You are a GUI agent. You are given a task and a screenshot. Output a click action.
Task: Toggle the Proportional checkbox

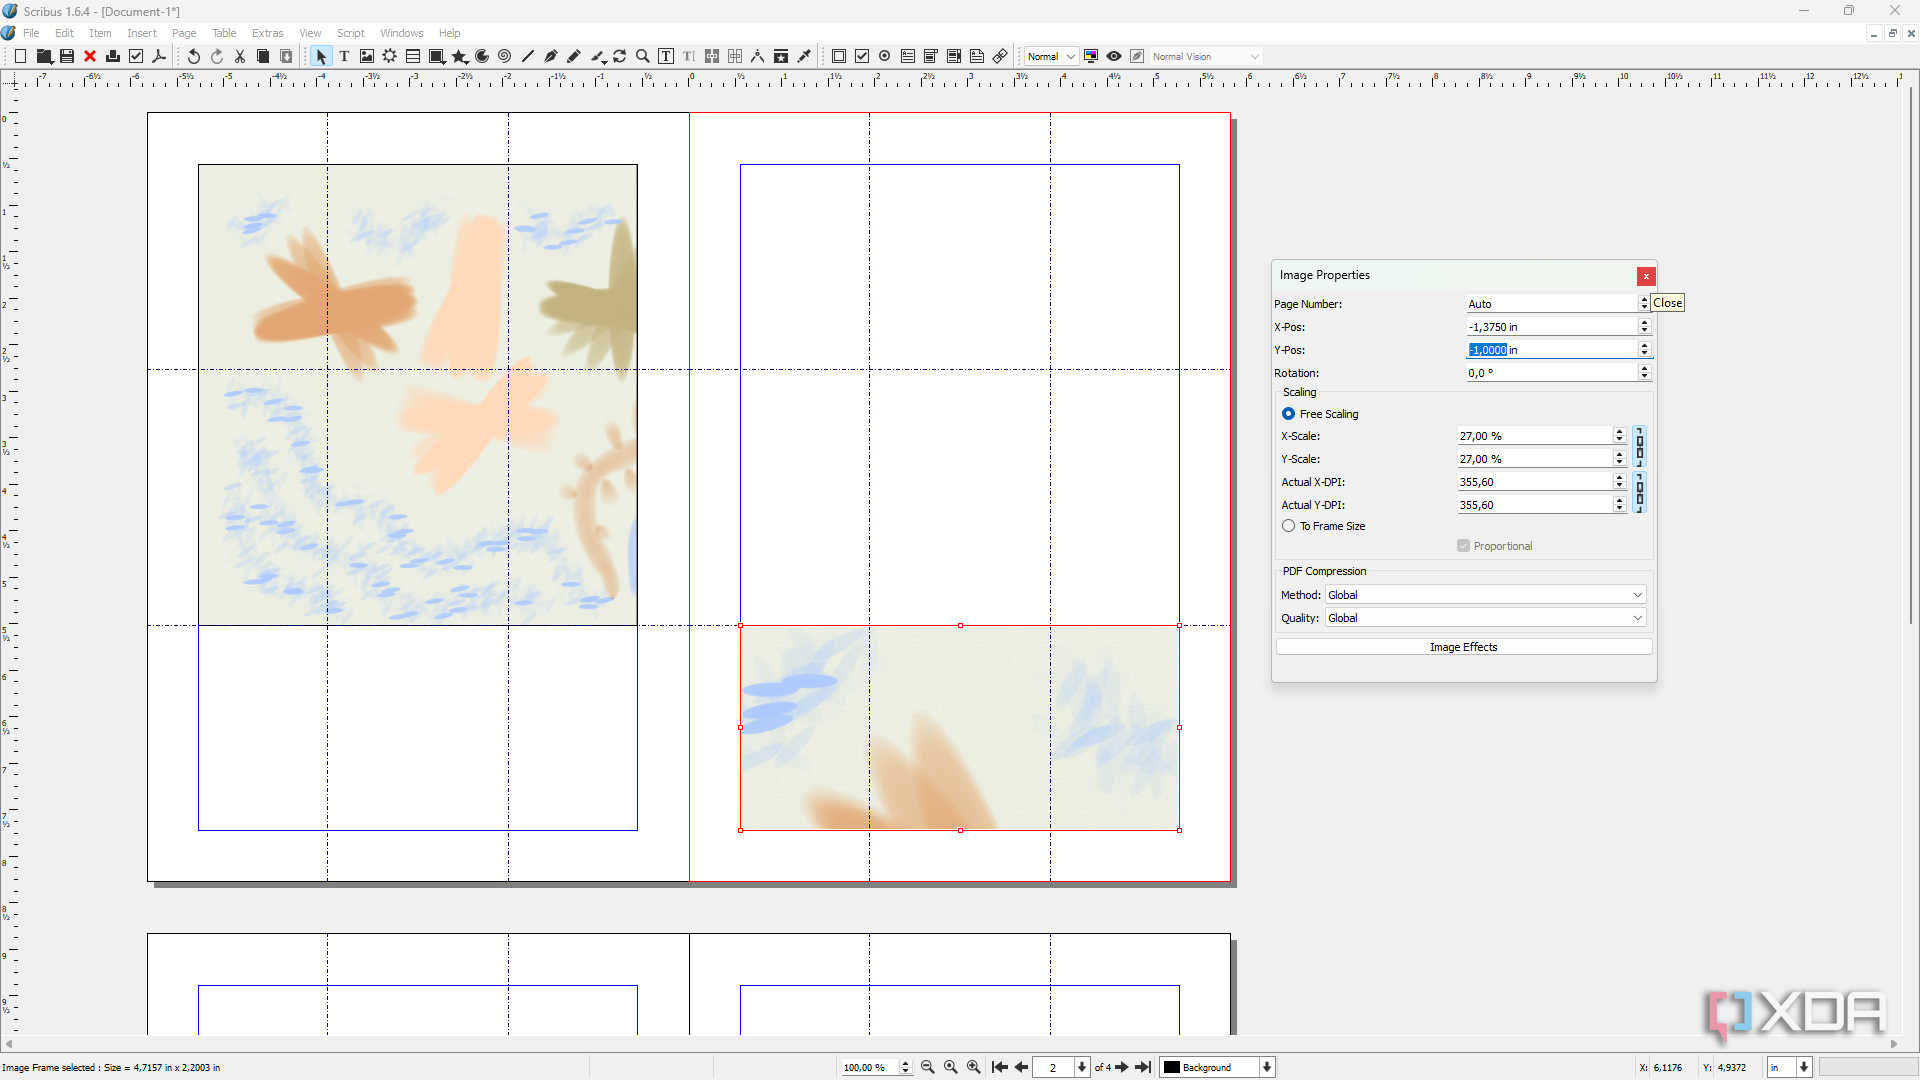1463,546
